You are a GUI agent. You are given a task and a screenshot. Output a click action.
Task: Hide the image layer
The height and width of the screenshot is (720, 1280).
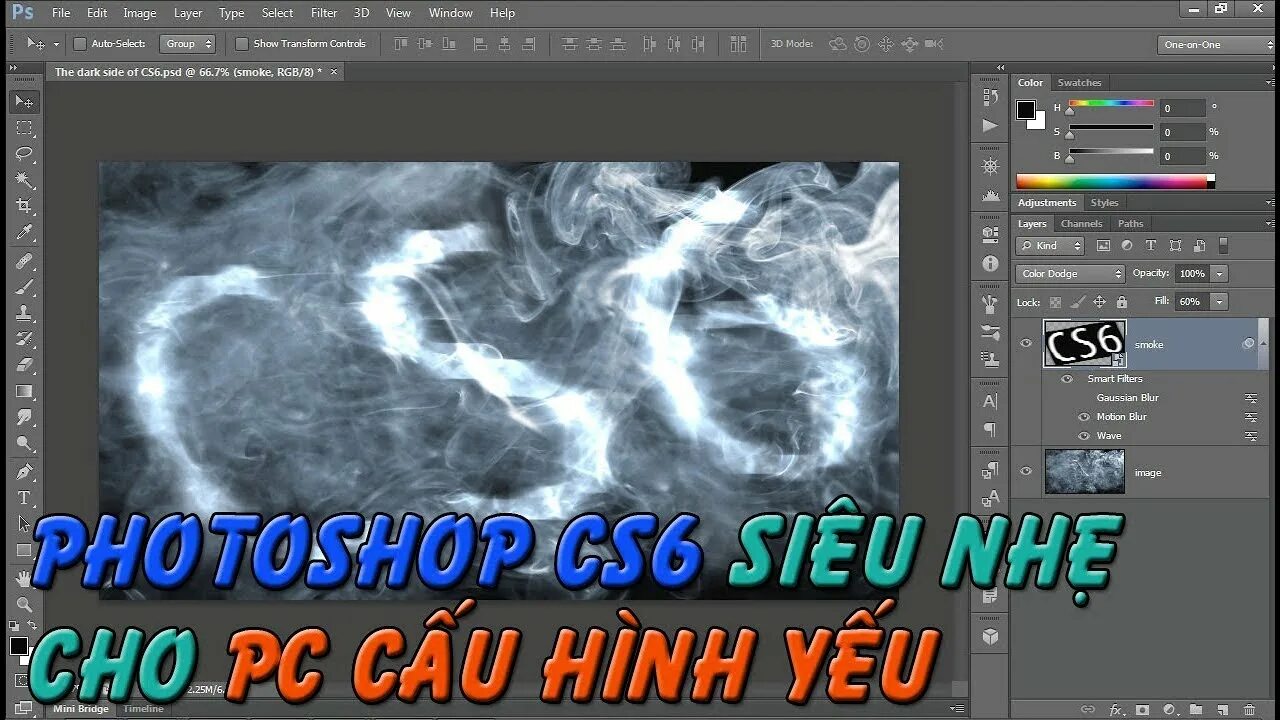[1025, 472]
